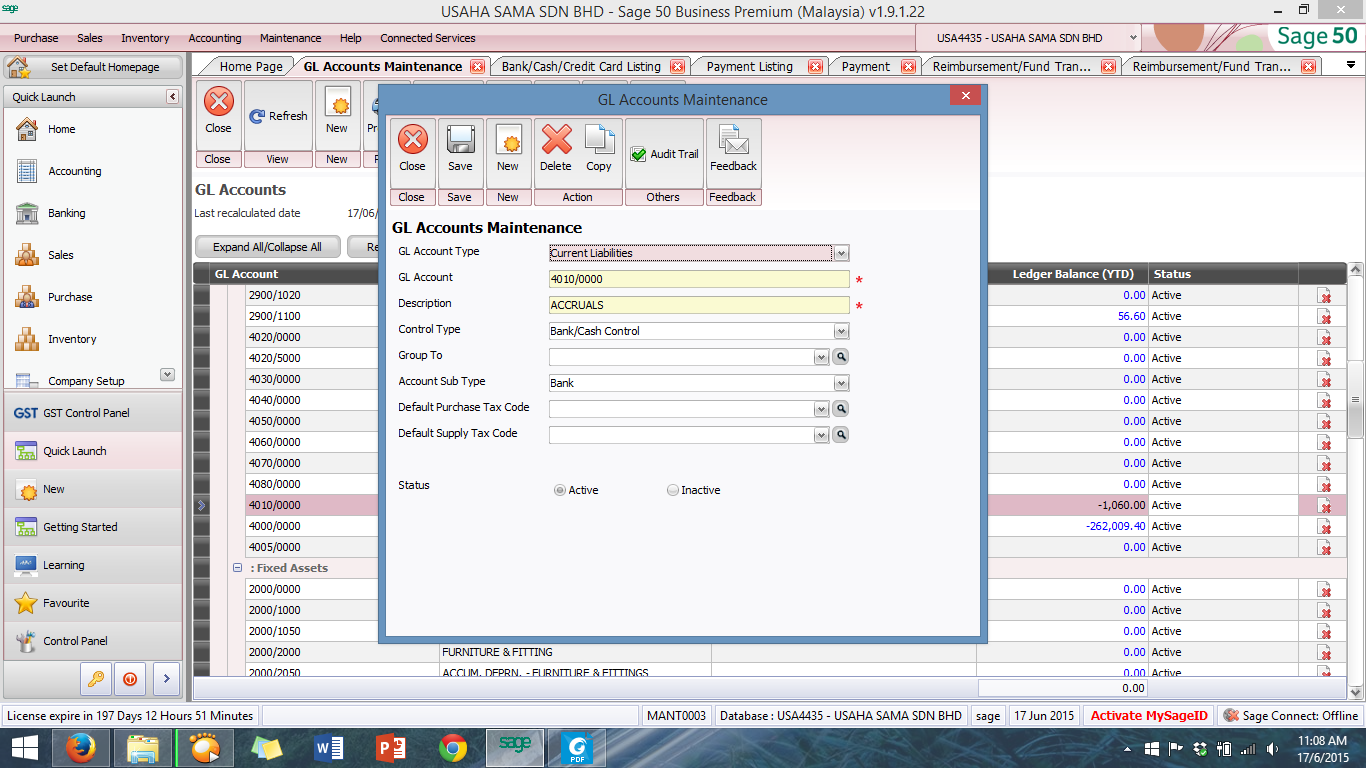
Task: Click the Windows Start button
Action: (24, 747)
